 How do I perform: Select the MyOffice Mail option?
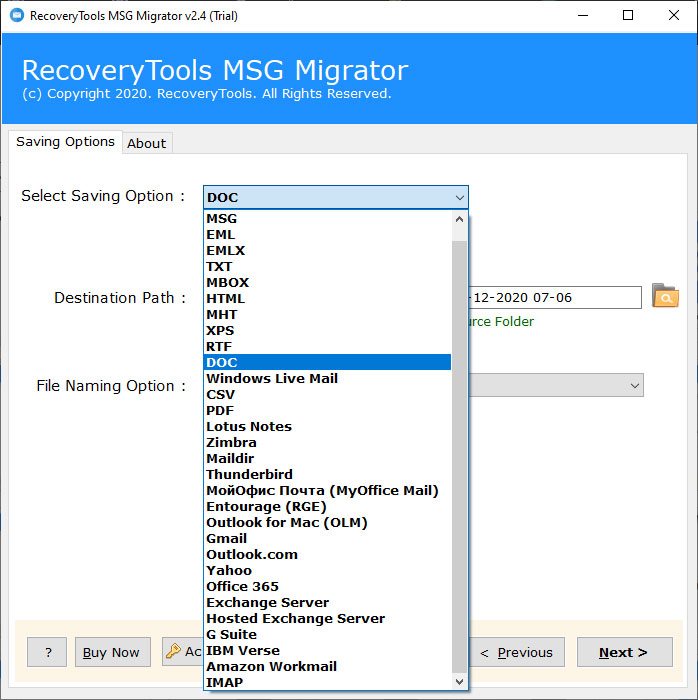(327, 491)
